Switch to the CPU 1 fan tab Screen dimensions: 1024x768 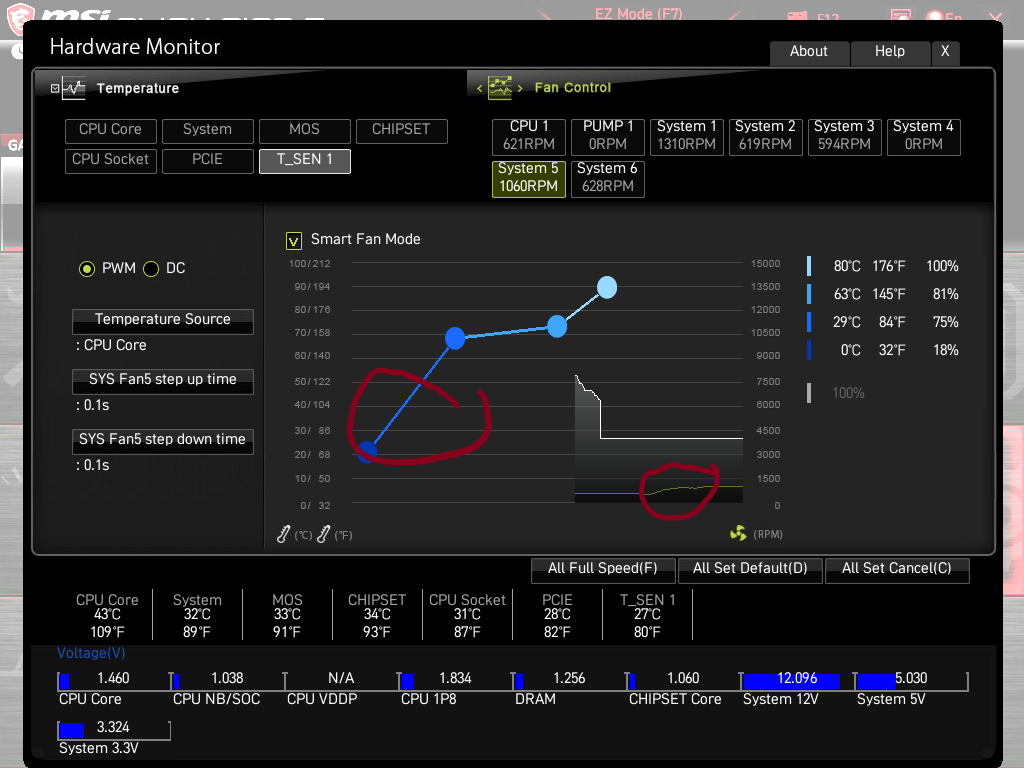click(x=529, y=136)
